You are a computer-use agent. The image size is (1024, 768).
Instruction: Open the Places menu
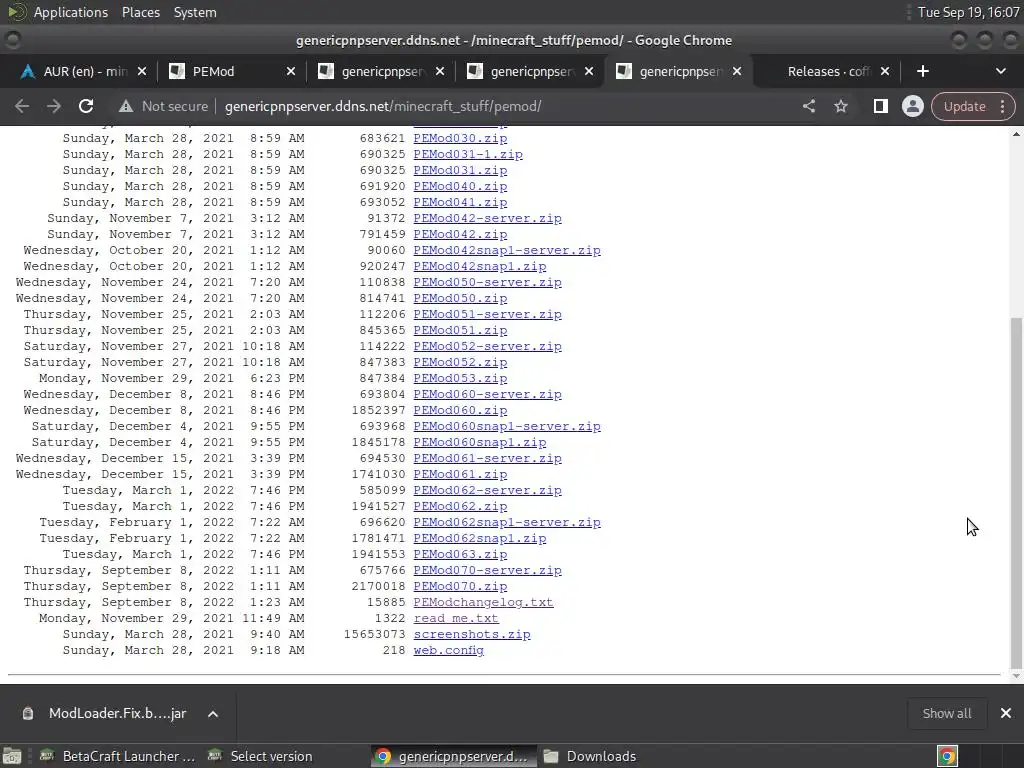[x=140, y=12]
